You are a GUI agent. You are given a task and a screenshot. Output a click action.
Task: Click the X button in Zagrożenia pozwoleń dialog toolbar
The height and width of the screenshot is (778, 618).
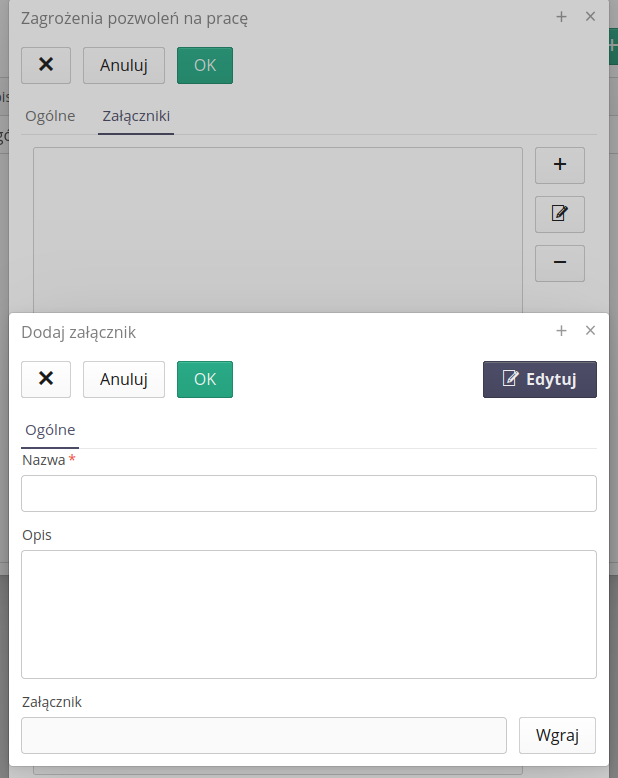(x=46, y=65)
